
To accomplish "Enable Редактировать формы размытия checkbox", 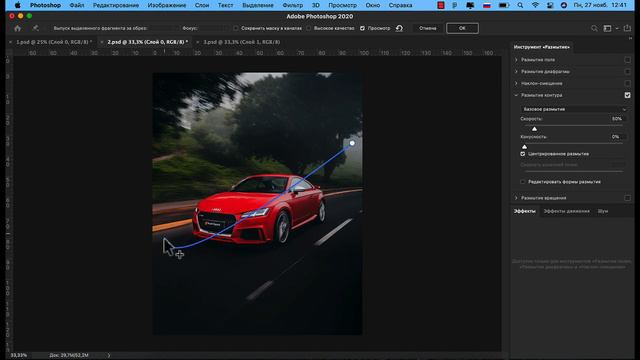I will [523, 182].
